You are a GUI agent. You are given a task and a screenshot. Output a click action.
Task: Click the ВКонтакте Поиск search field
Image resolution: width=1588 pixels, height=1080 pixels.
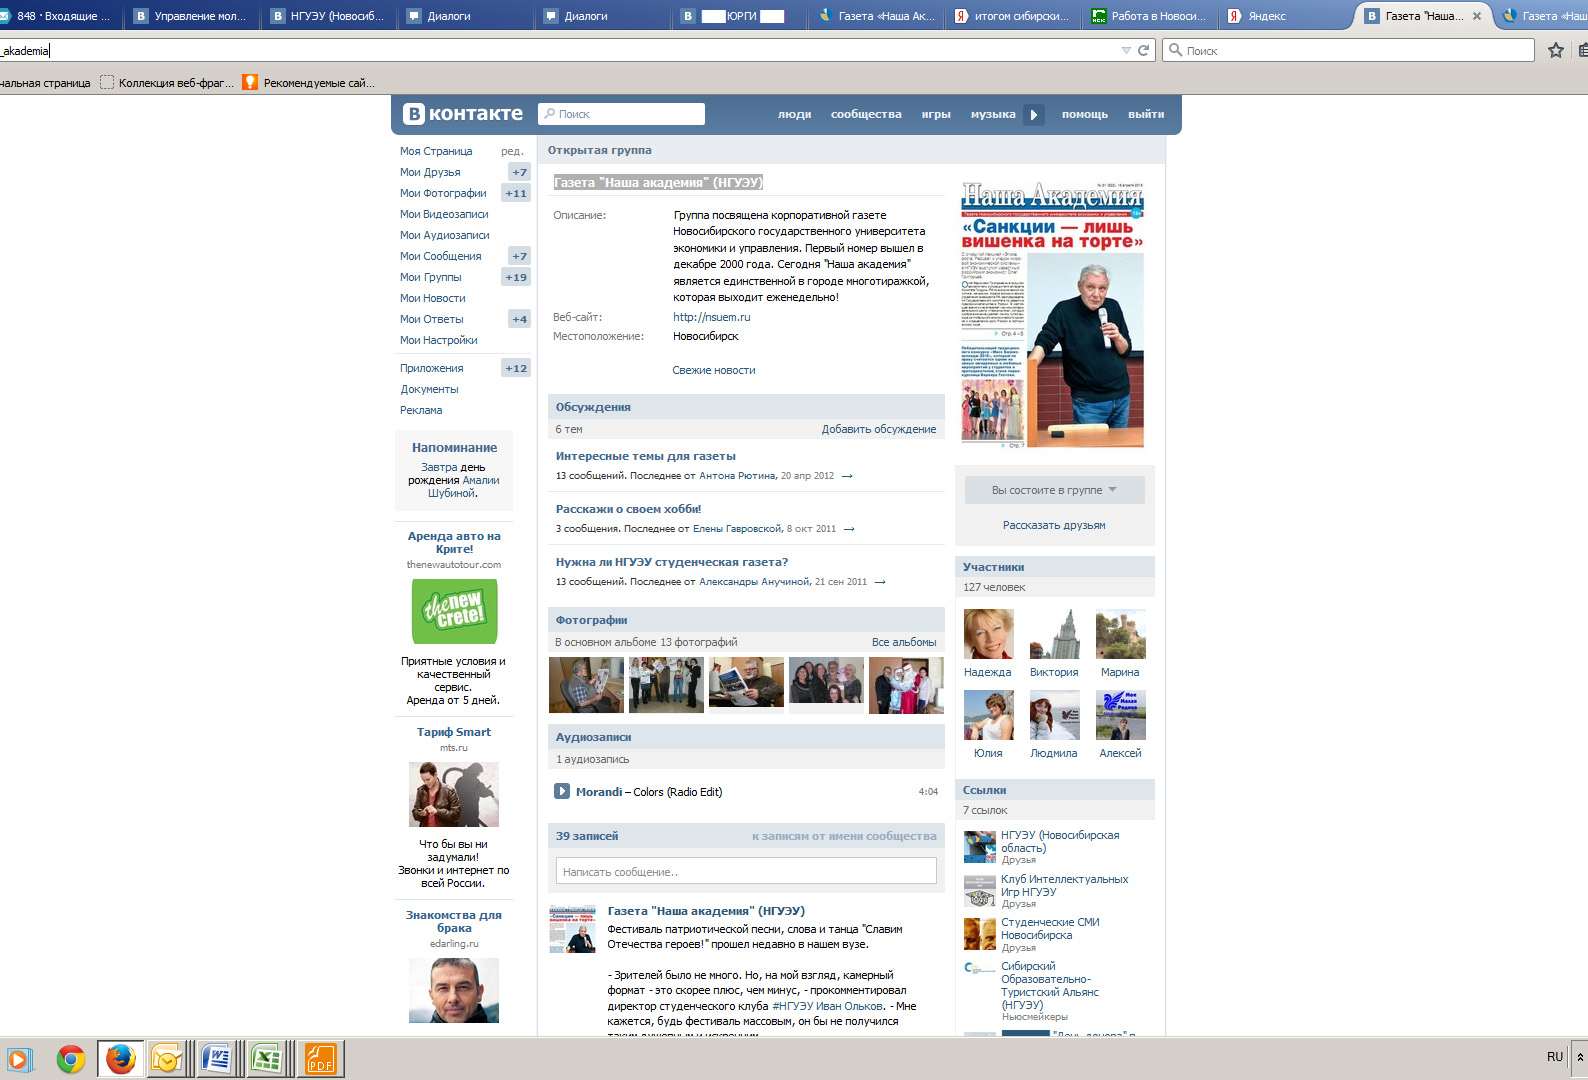(x=621, y=114)
